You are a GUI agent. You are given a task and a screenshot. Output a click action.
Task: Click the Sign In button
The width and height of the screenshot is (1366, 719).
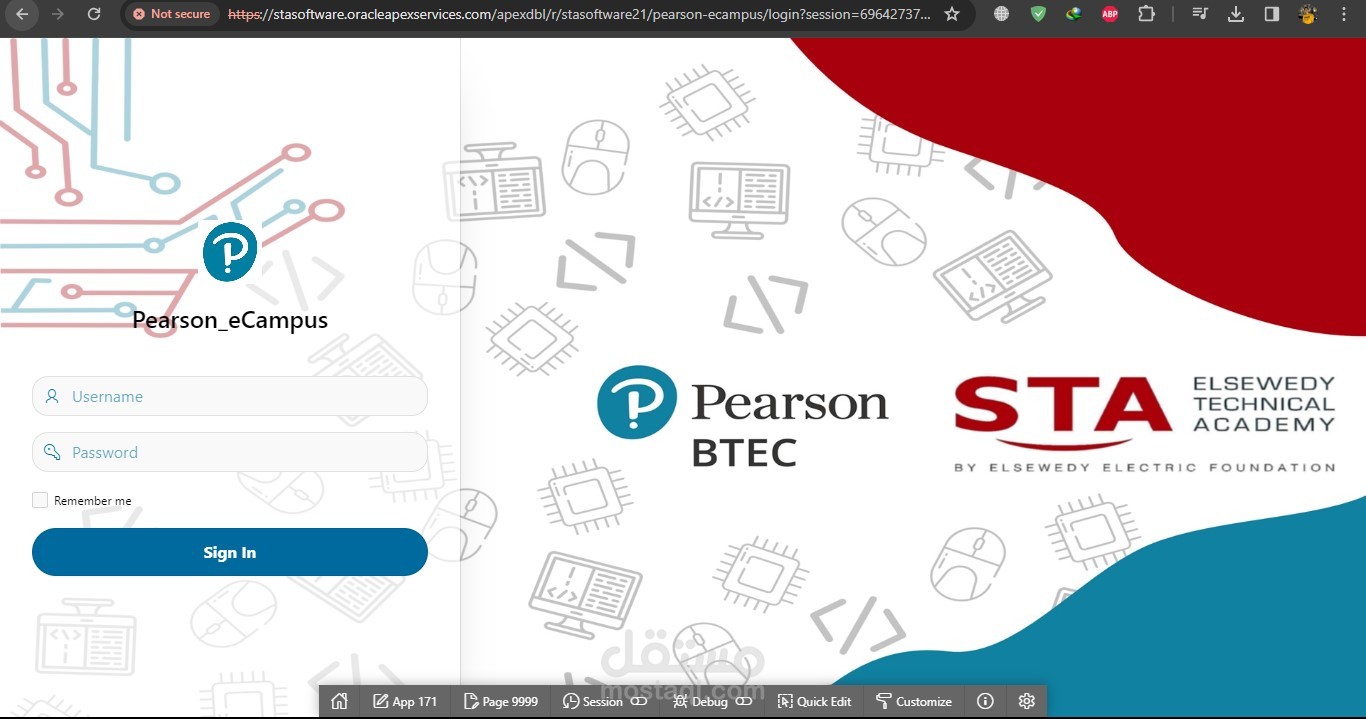[230, 552]
